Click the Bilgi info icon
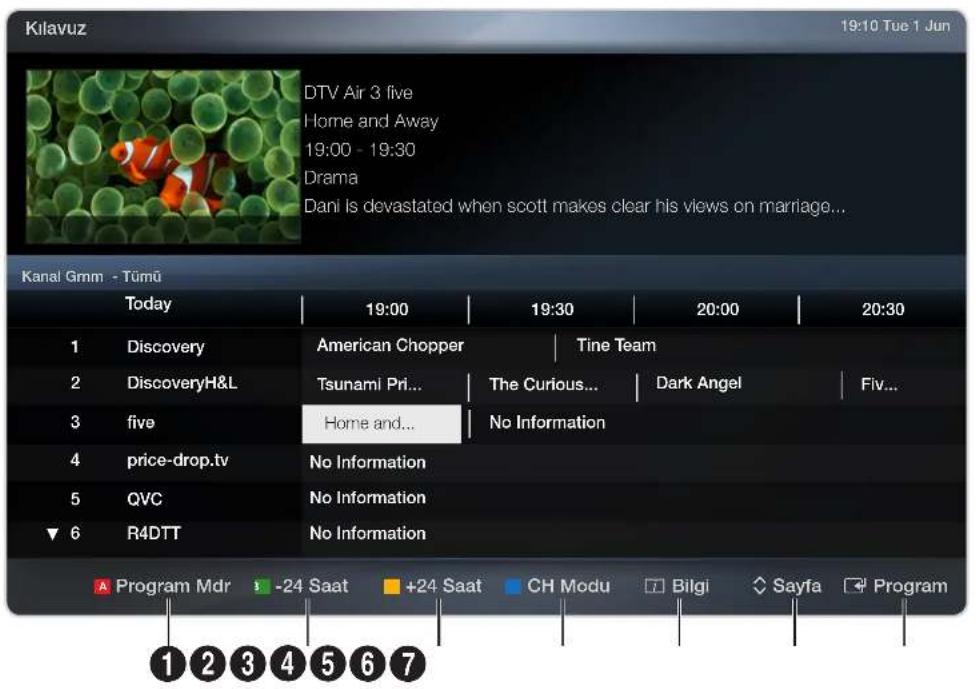This screenshot has width=976, height=689. click(x=654, y=586)
